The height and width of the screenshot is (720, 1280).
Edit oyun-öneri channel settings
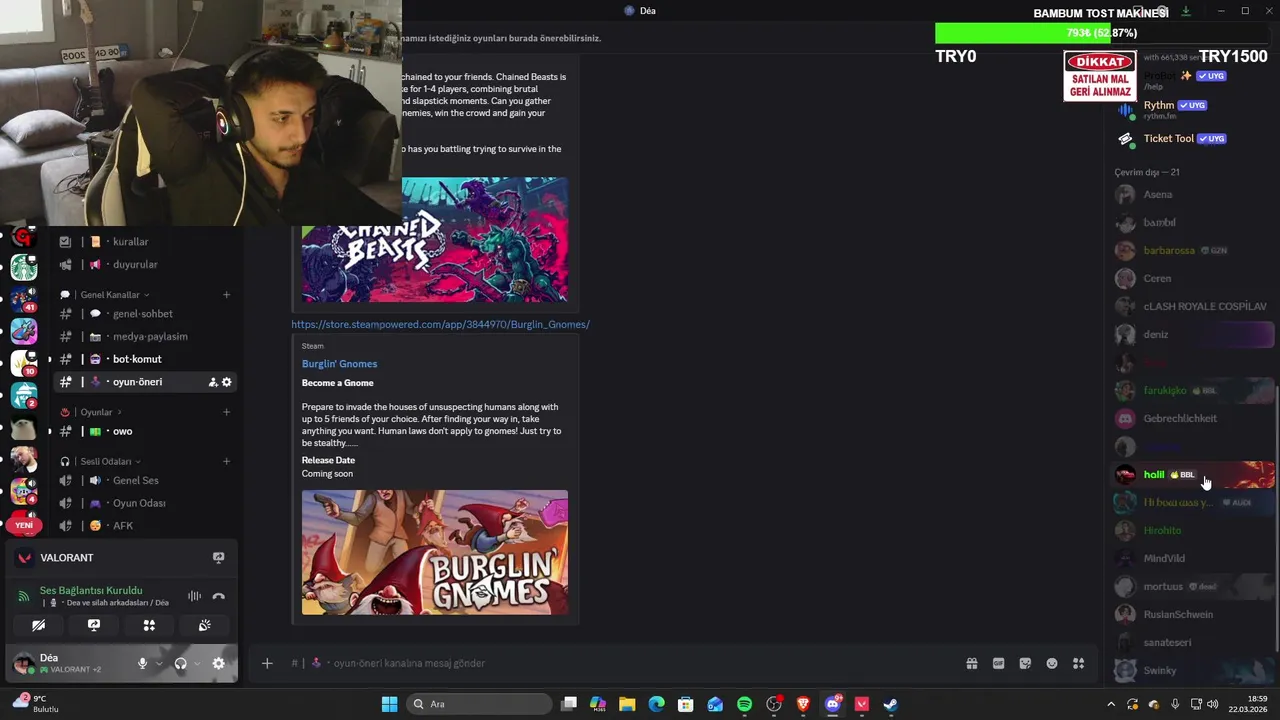(227, 382)
